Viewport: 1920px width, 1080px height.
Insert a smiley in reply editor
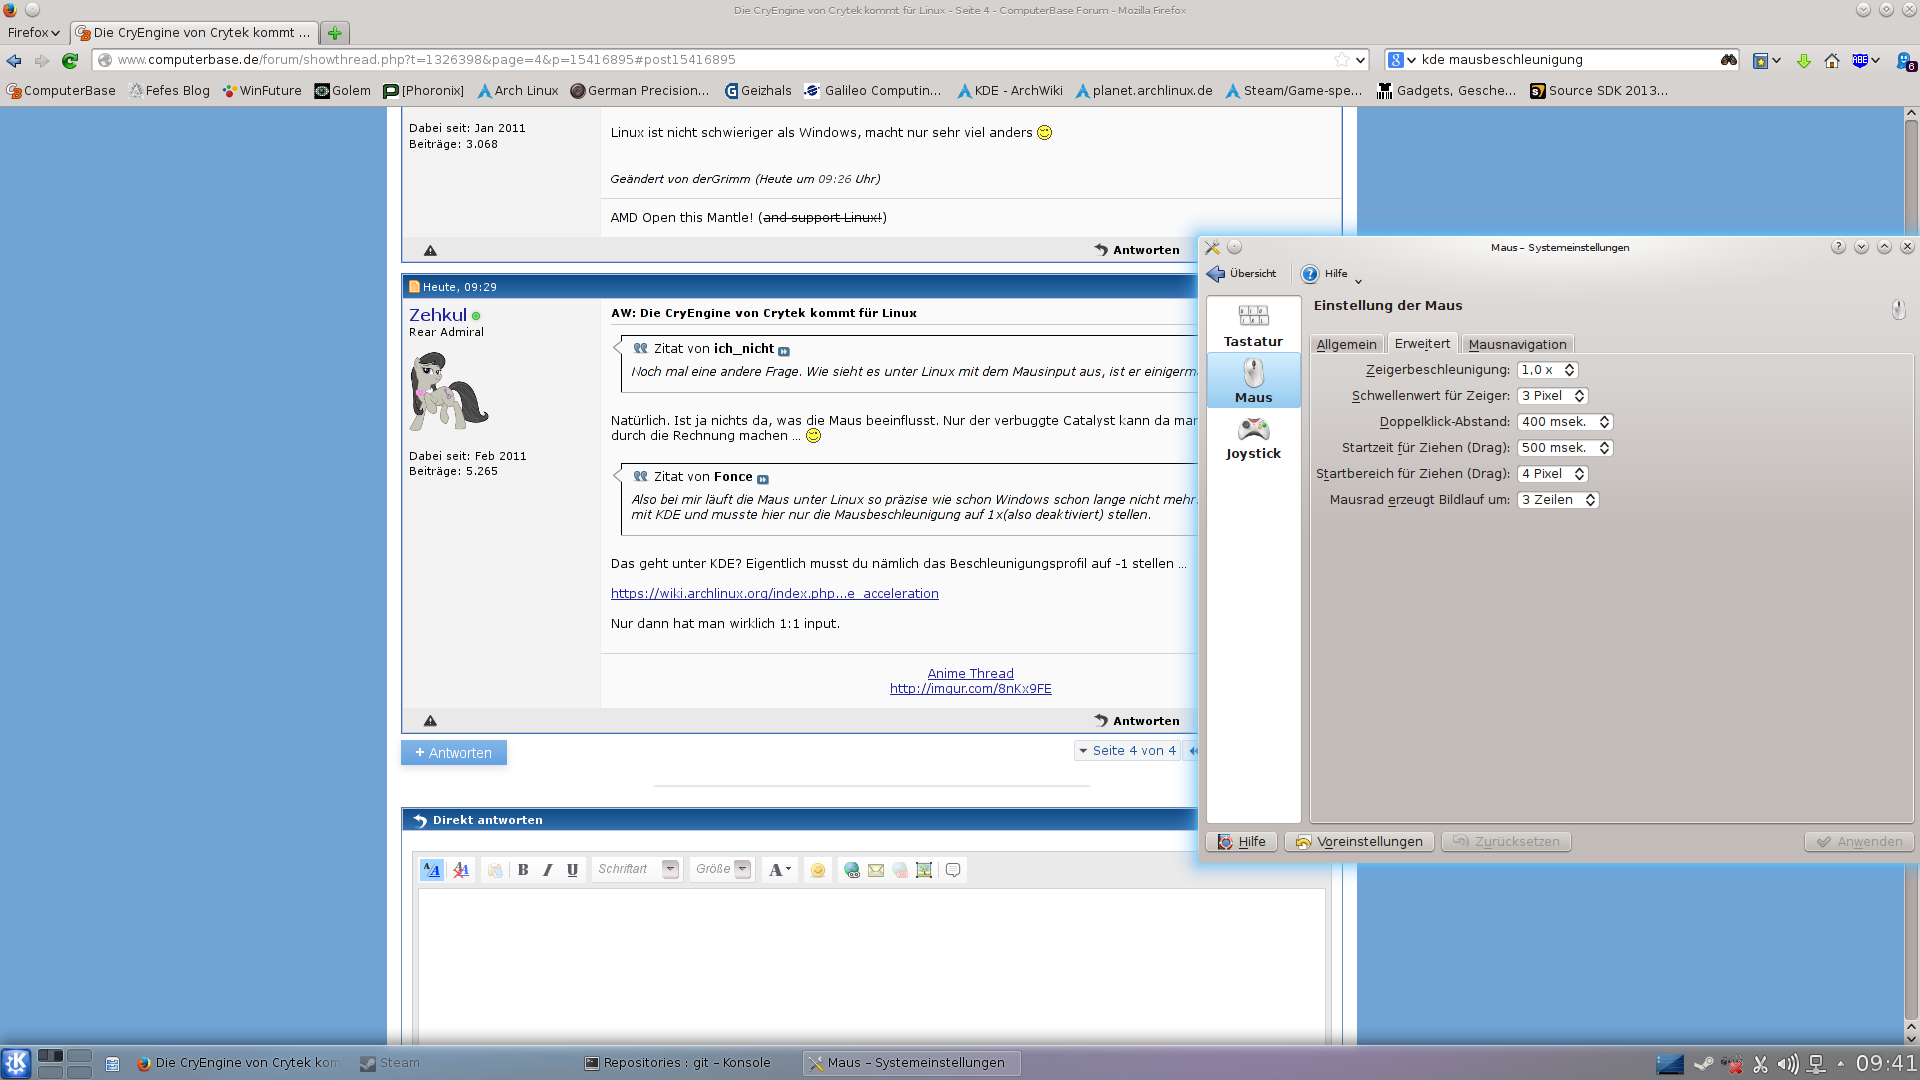818,870
